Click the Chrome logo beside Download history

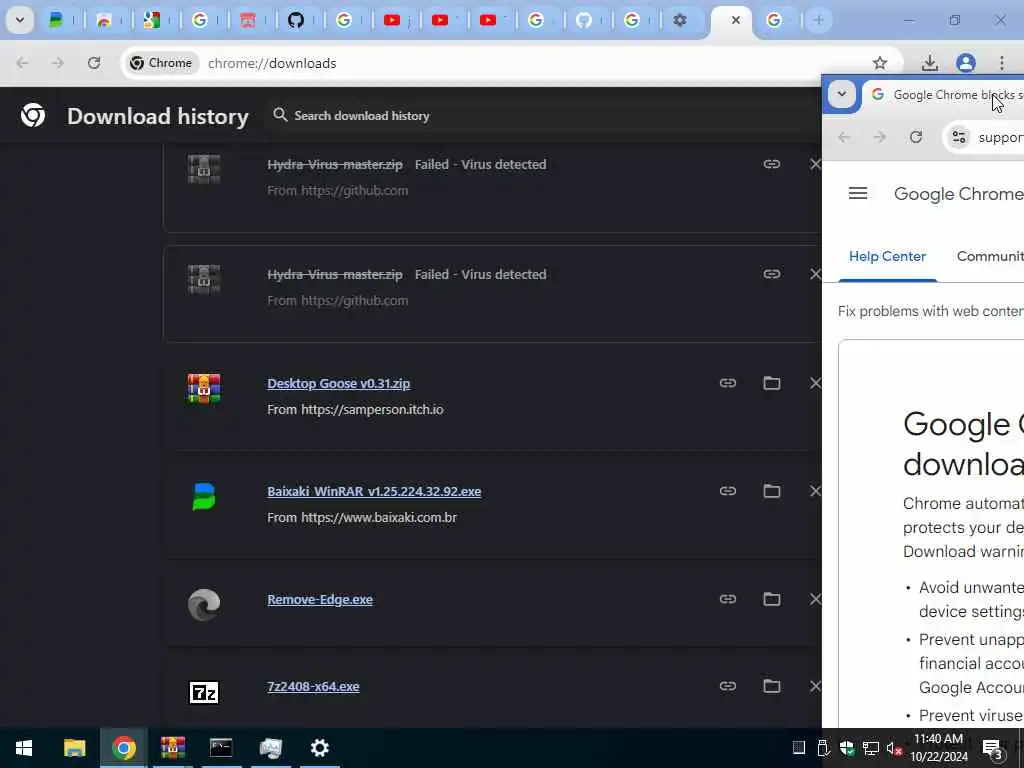coord(33,115)
